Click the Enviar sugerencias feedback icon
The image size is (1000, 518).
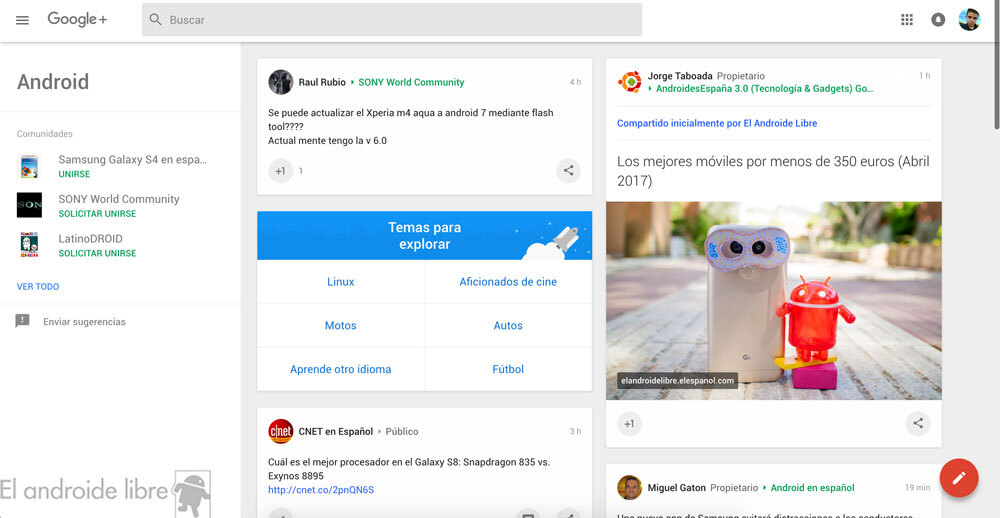pos(22,322)
